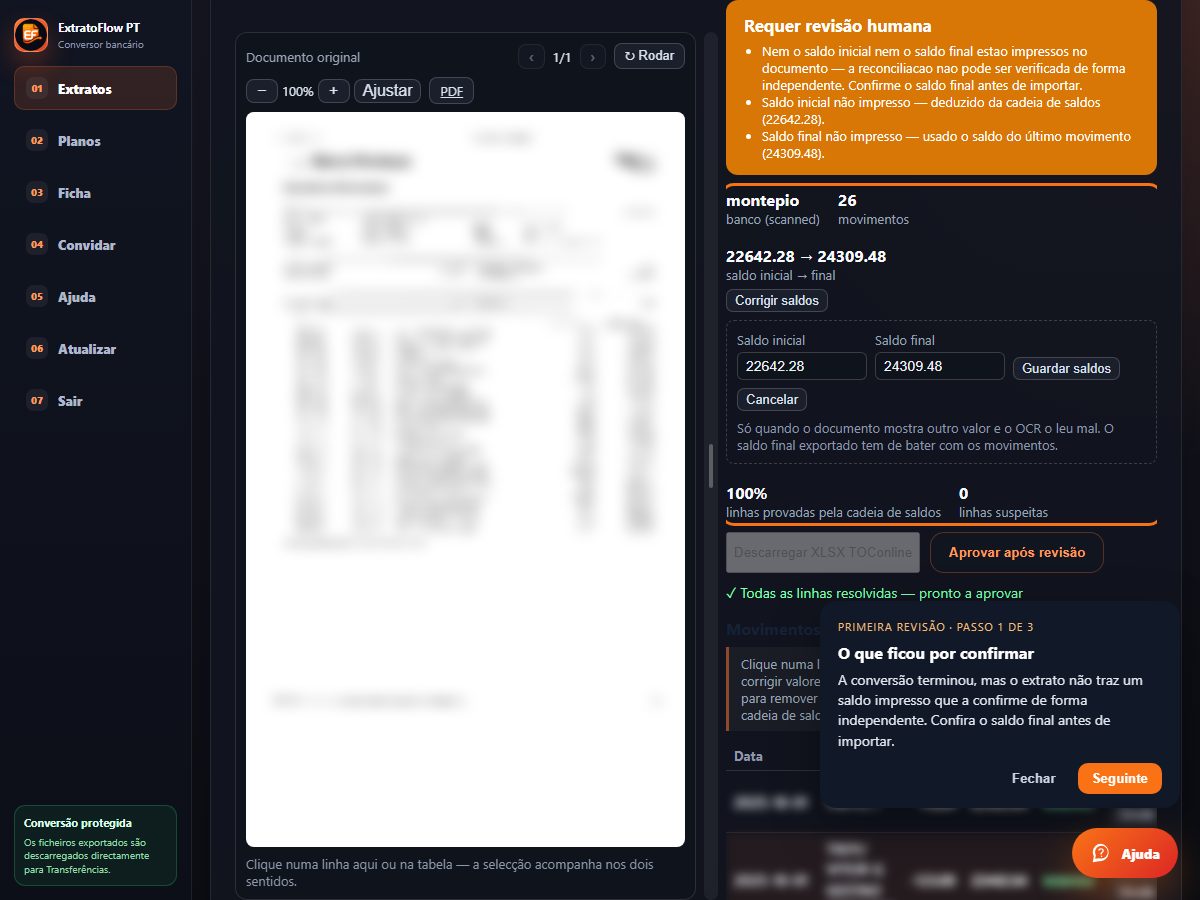This screenshot has height=900, width=1200.
Task: Rotate the document with Rodar
Action: [x=649, y=56]
